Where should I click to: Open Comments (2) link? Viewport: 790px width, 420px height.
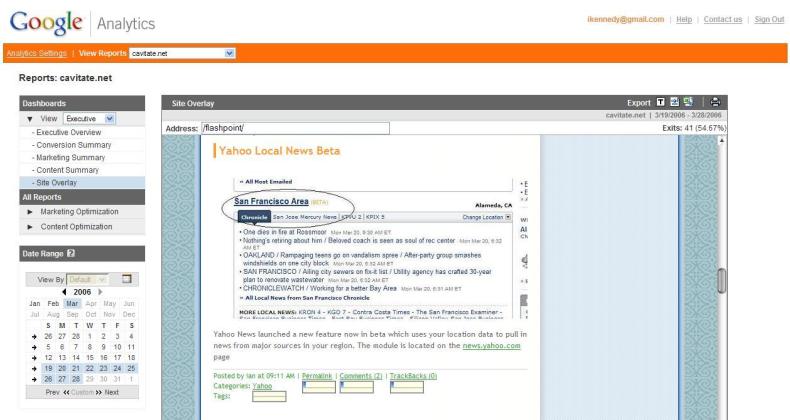[361, 376]
